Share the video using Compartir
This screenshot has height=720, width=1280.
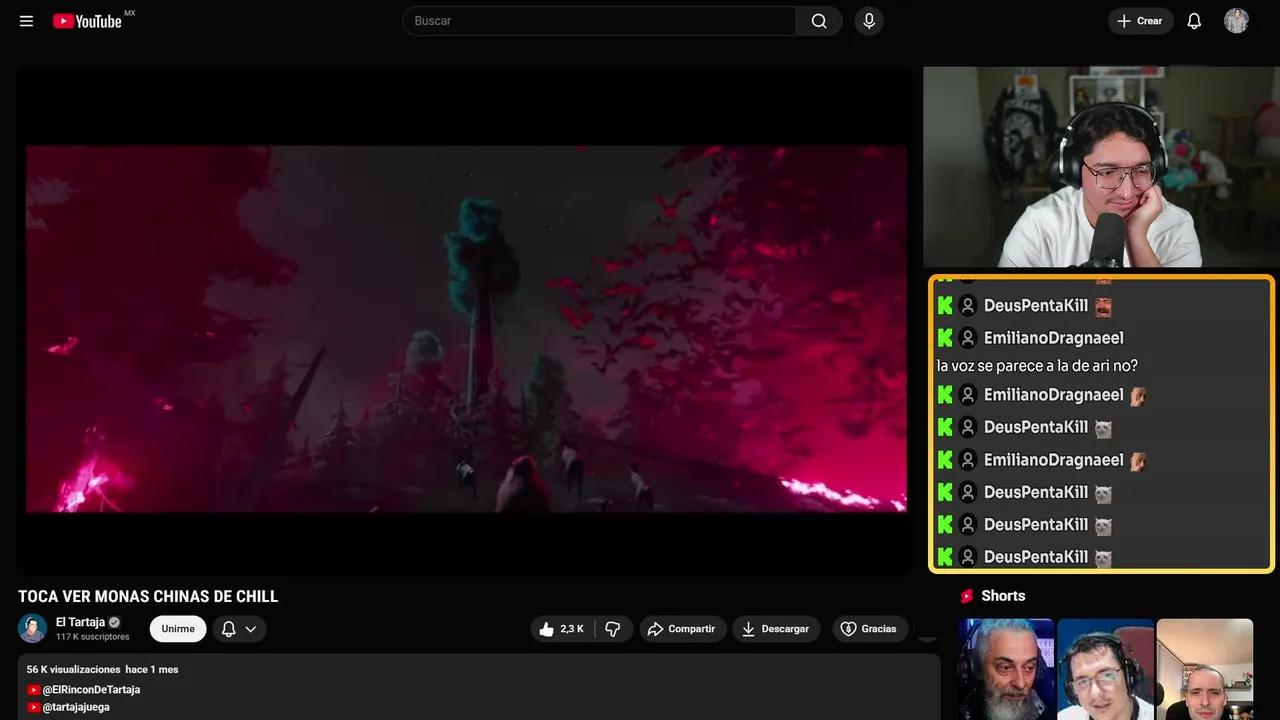[x=683, y=629]
